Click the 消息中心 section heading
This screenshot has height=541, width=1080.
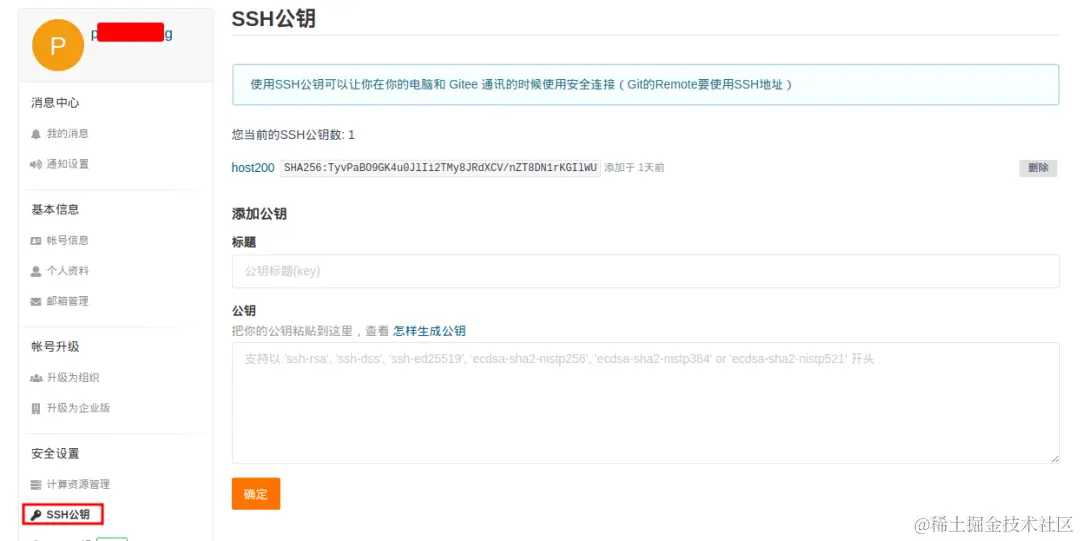[x=55, y=103]
